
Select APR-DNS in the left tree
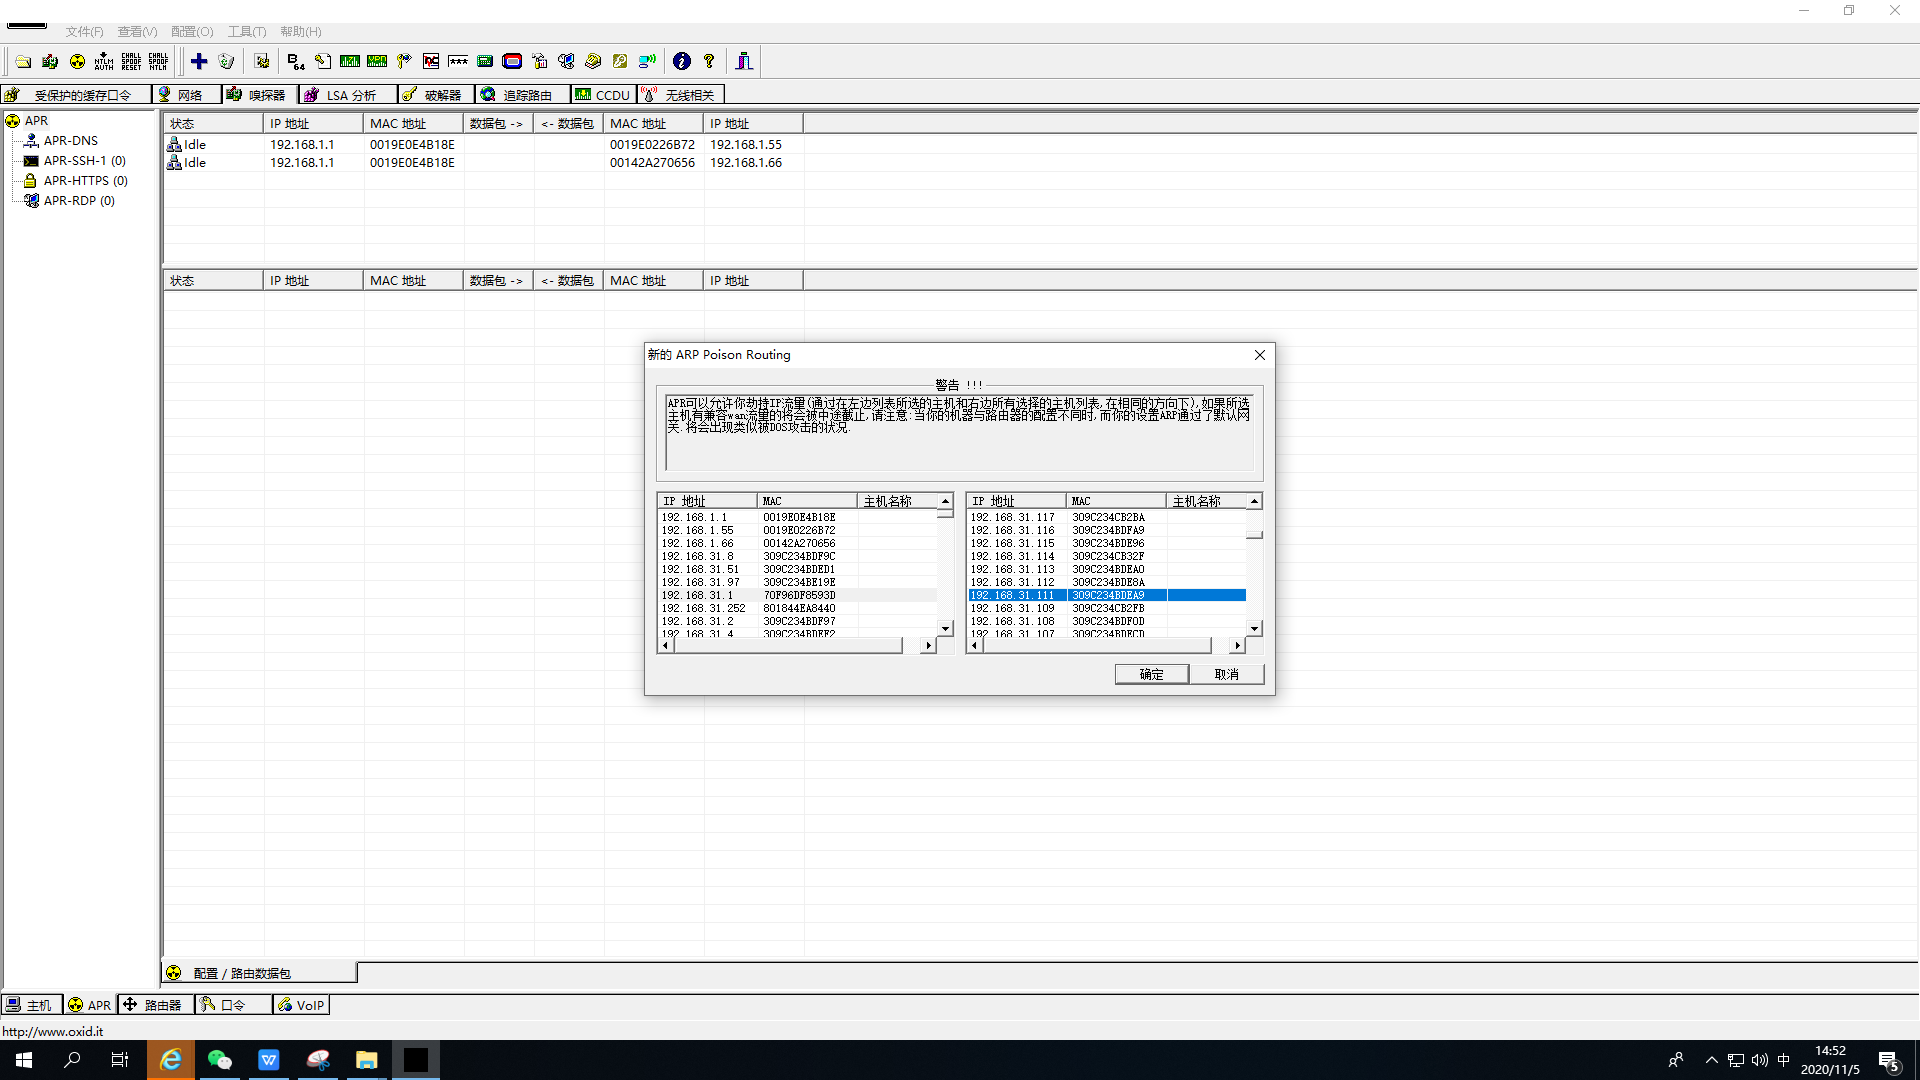tap(70, 141)
